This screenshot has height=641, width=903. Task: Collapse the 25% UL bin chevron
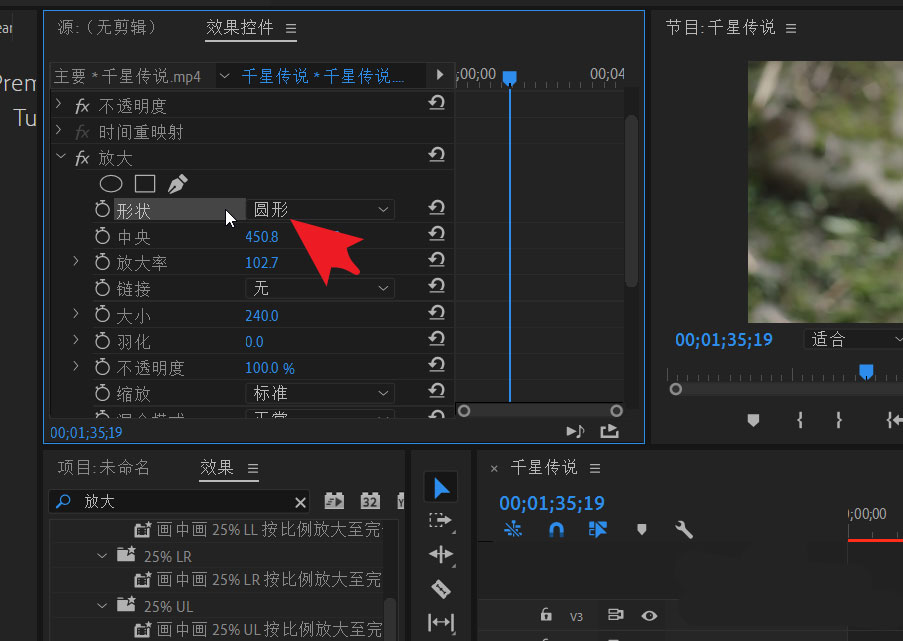click(101, 606)
